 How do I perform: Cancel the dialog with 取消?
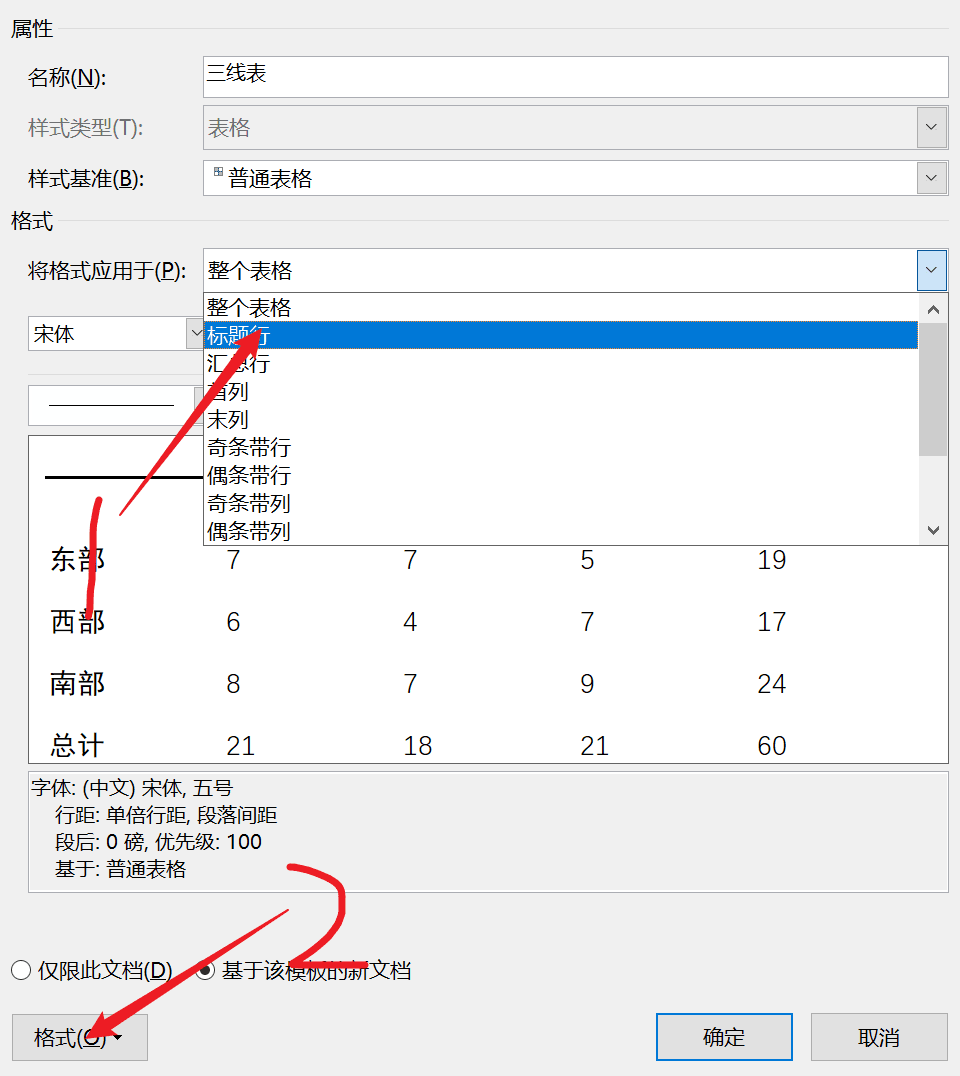tap(879, 1037)
